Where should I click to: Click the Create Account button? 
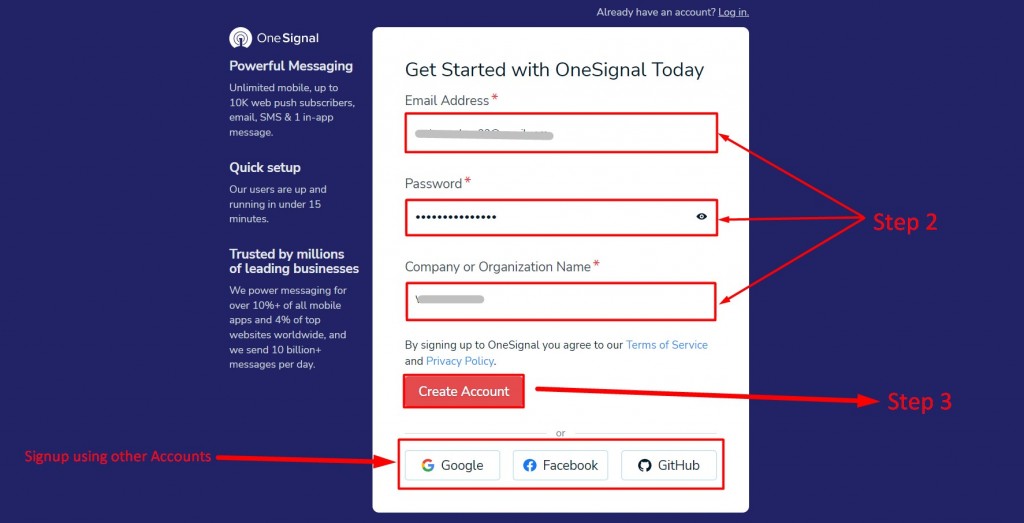point(464,391)
